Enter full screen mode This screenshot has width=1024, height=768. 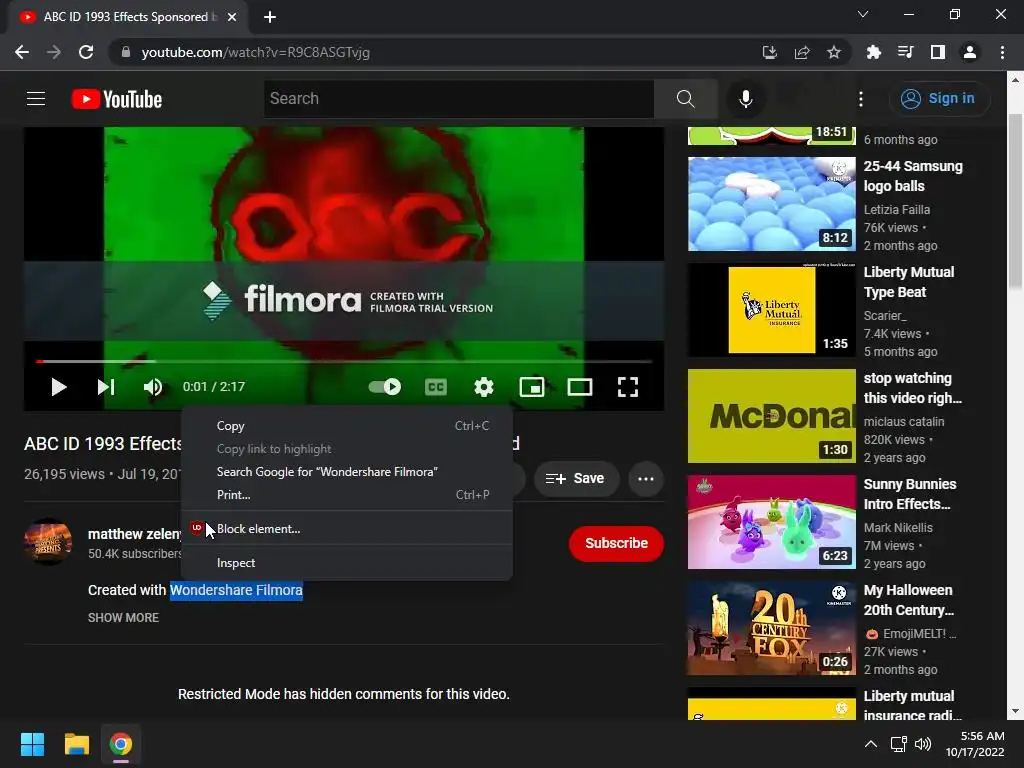[x=628, y=387]
